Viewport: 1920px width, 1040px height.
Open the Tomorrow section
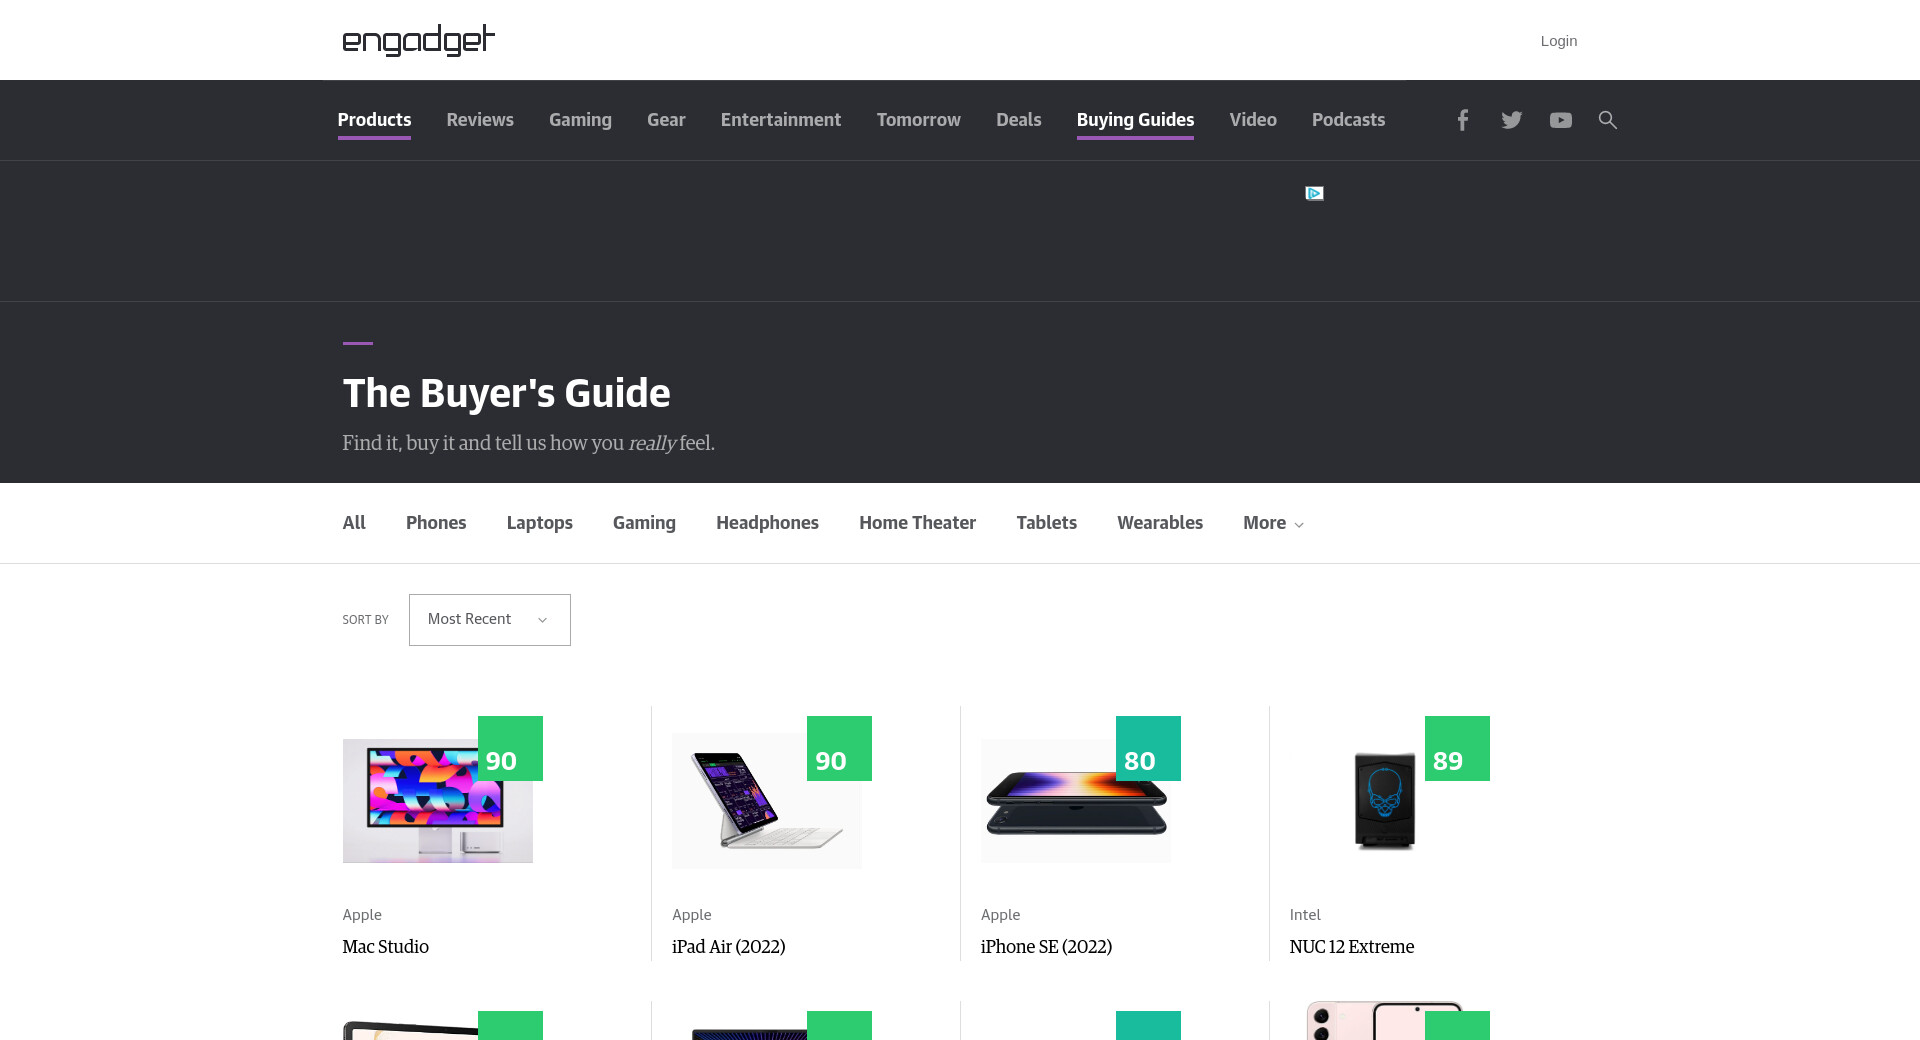click(919, 120)
